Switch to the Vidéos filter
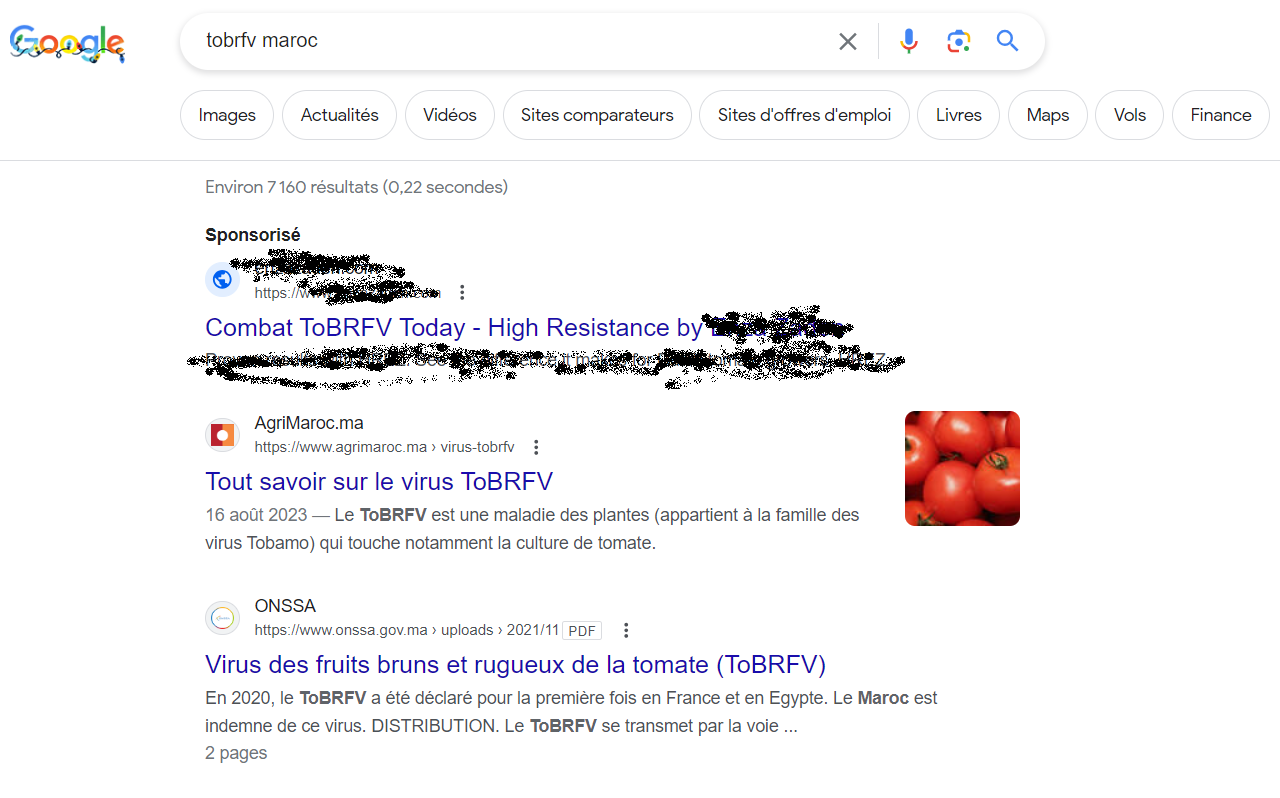The width and height of the screenshot is (1280, 798). click(450, 115)
